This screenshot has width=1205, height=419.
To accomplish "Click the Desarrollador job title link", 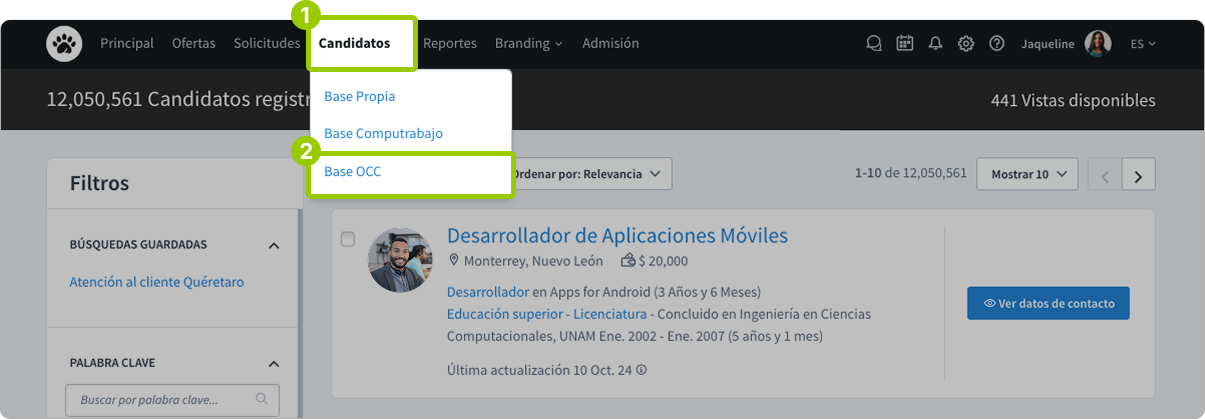I will pos(488,293).
